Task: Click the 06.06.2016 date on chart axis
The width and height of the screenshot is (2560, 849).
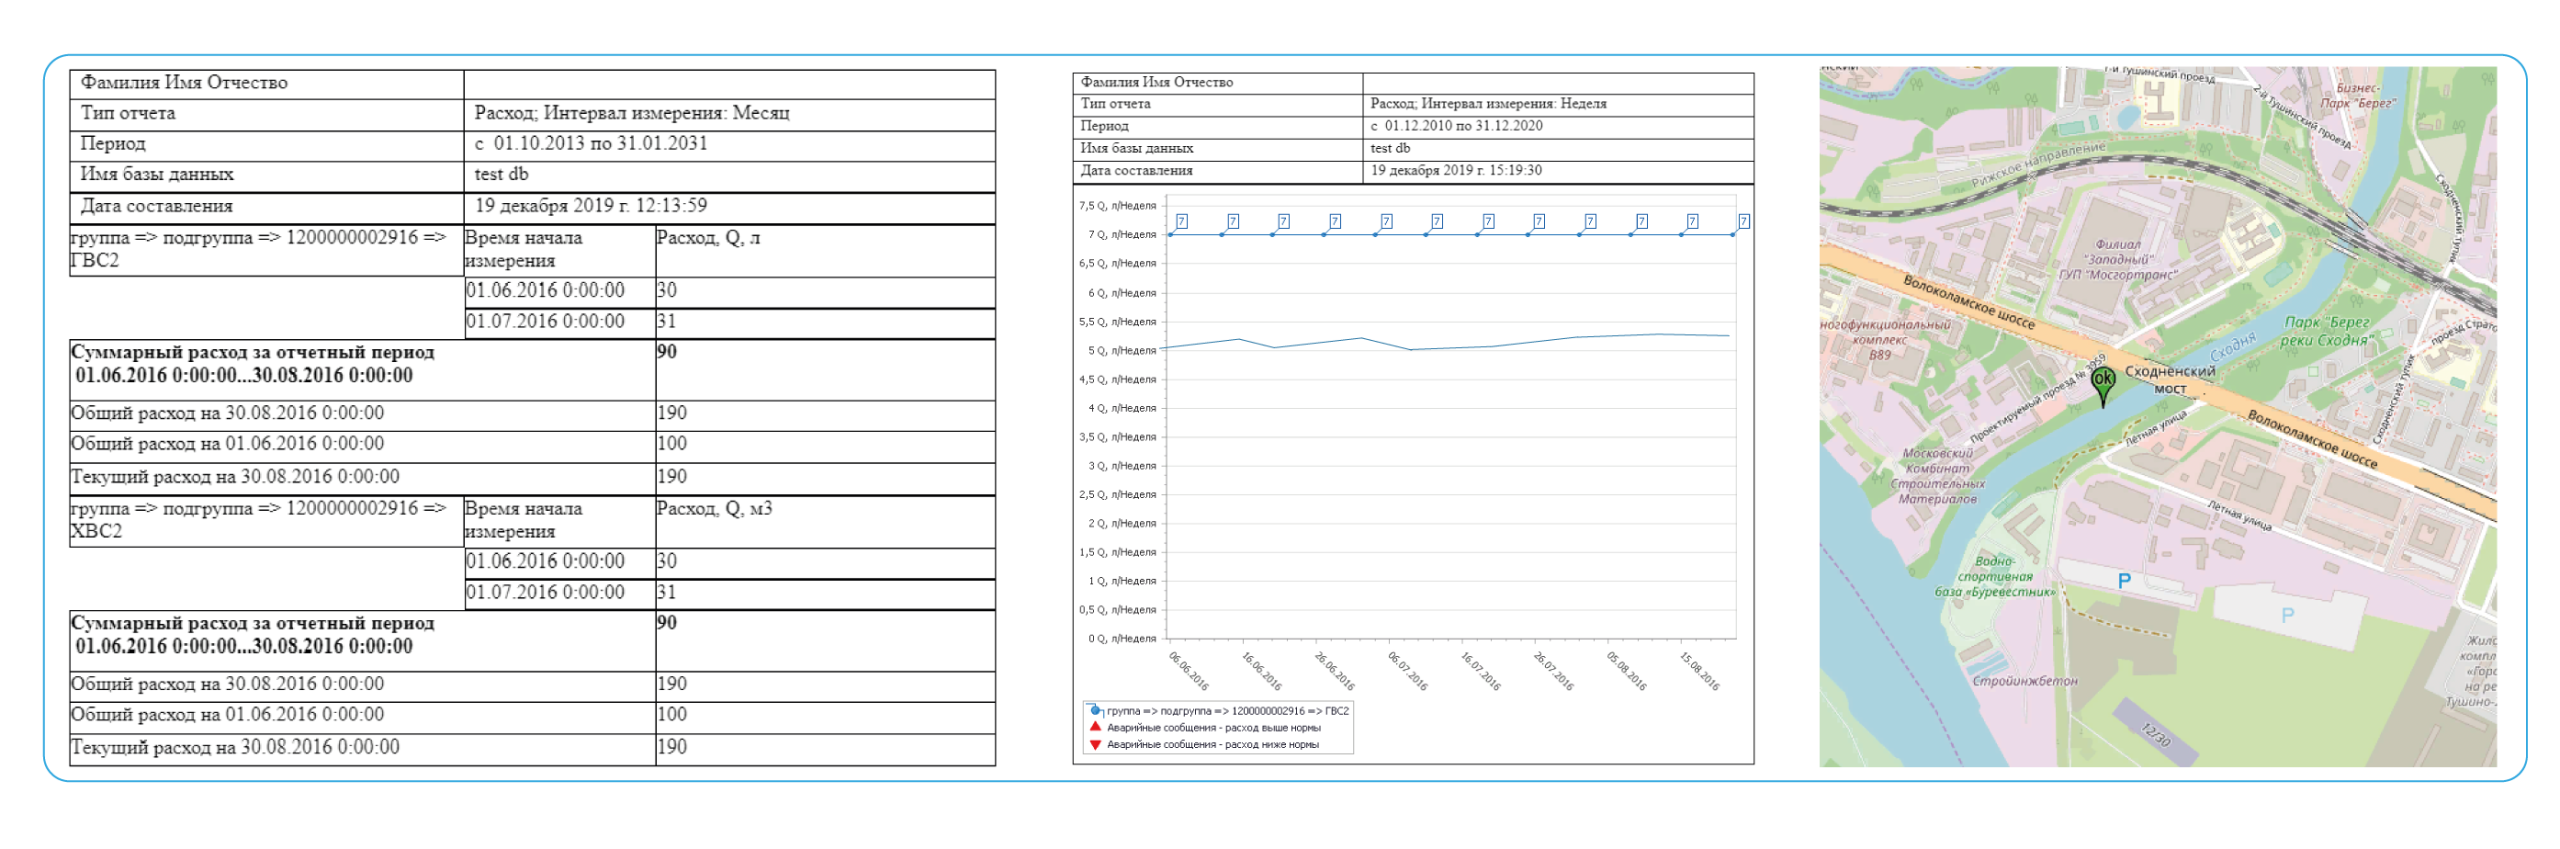Action: click(x=1188, y=671)
